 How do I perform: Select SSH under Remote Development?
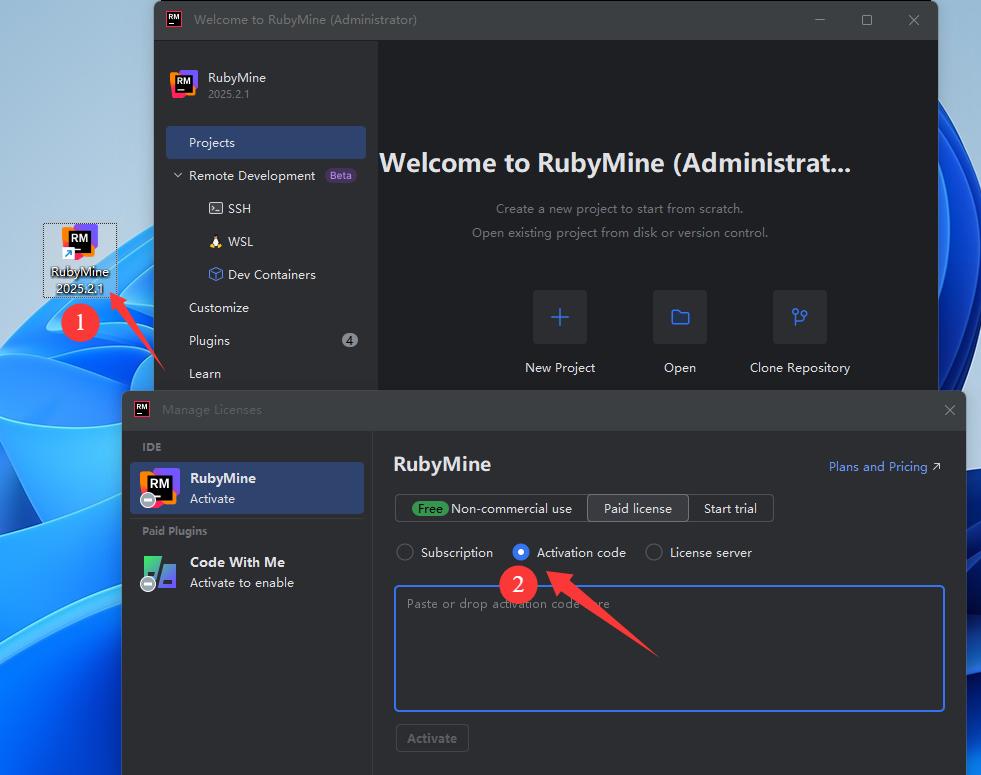click(239, 208)
